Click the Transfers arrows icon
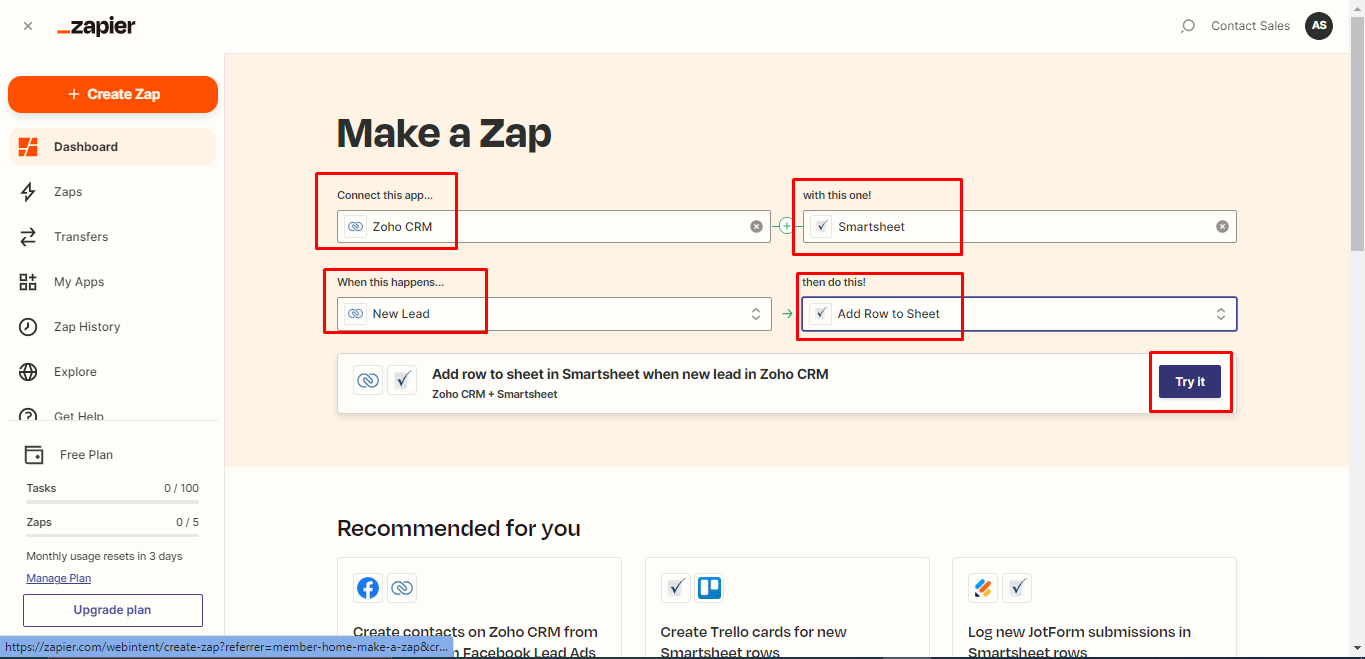Image resolution: width=1365 pixels, height=659 pixels. tap(29, 237)
